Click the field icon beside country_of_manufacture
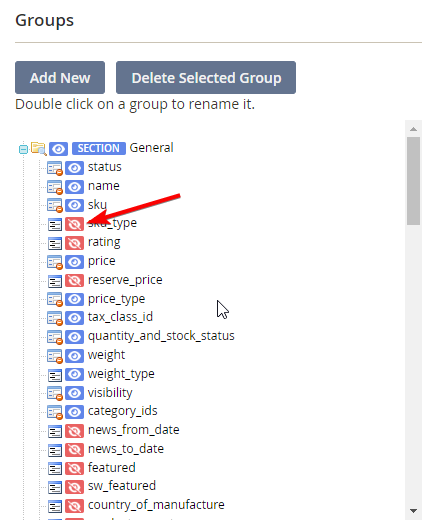Image resolution: width=437 pixels, height=532 pixels. [55, 506]
